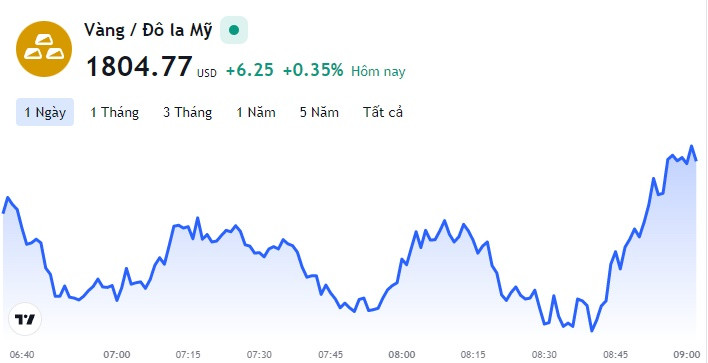Switch to 5 Năm view

[x=319, y=112]
